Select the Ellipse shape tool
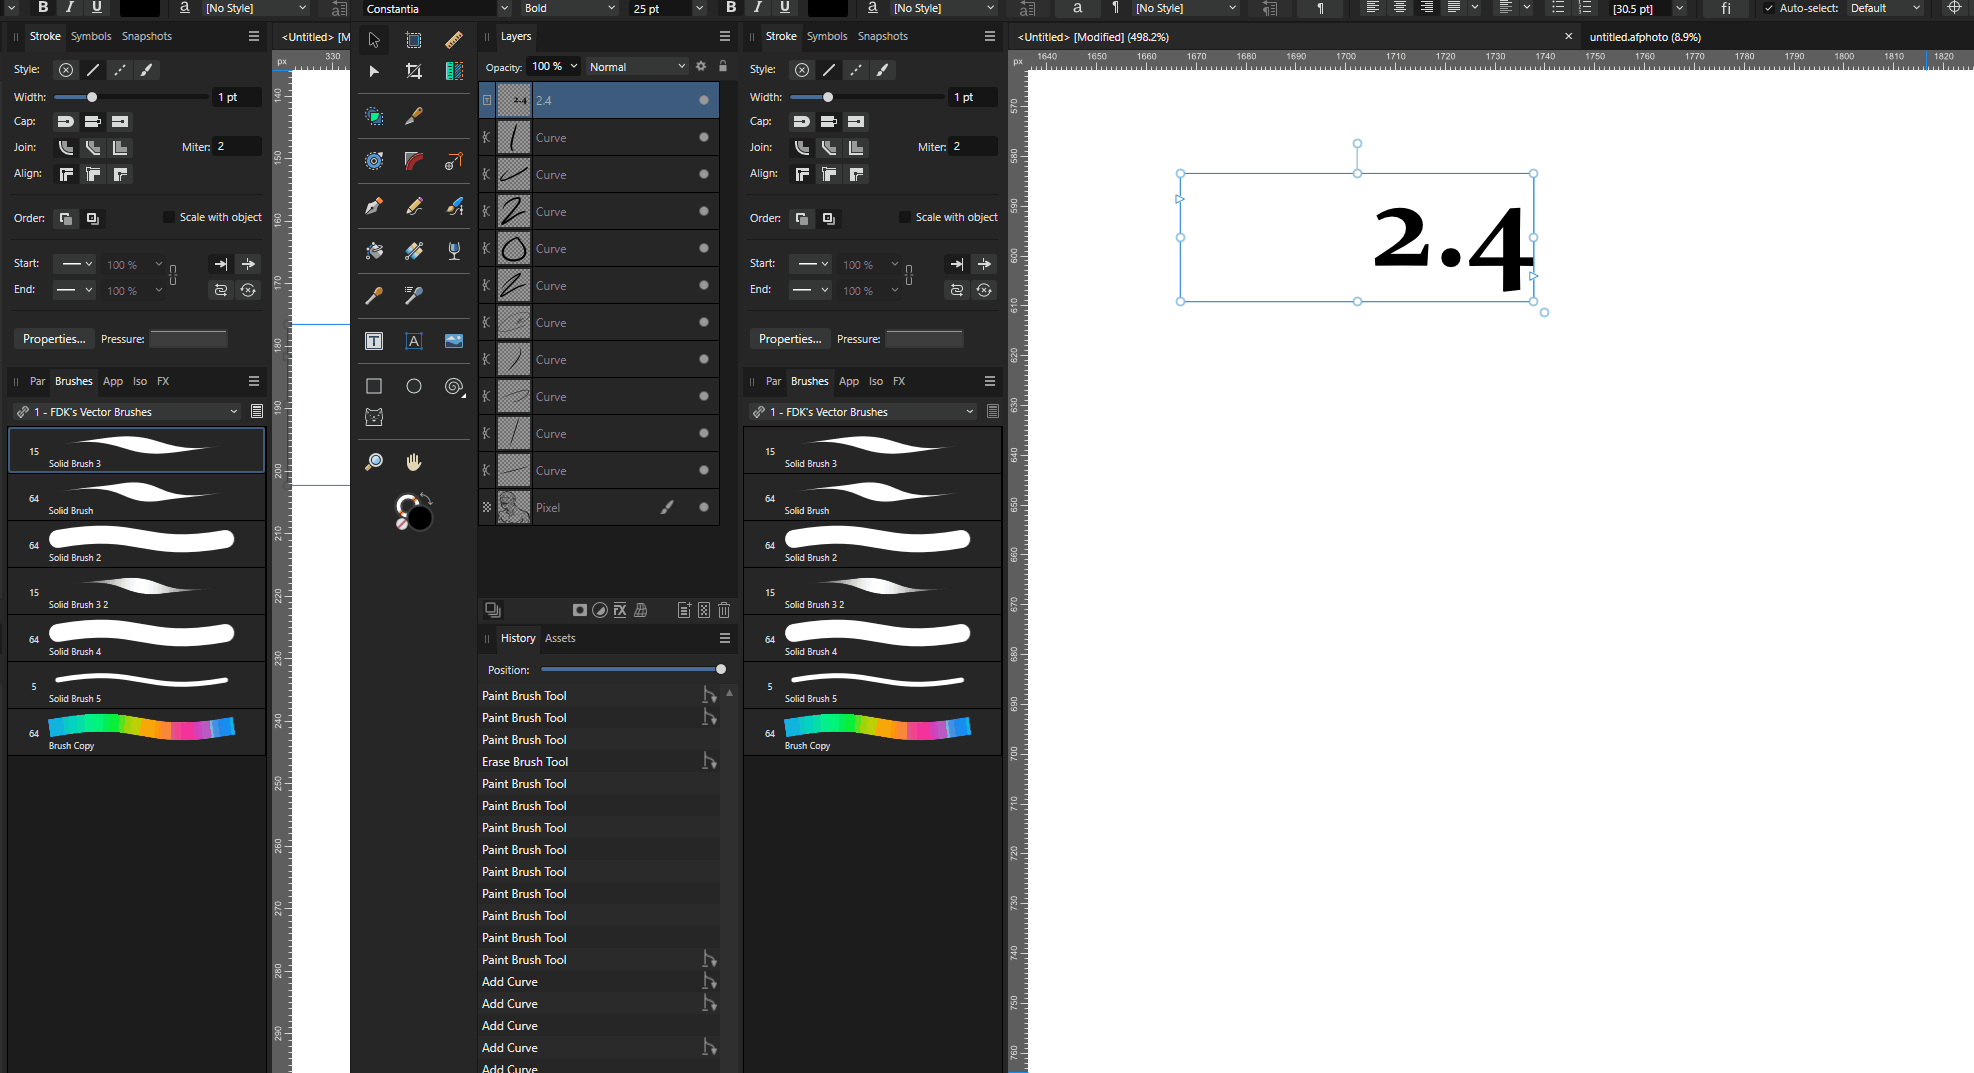This screenshot has height=1073, width=1974. point(414,386)
